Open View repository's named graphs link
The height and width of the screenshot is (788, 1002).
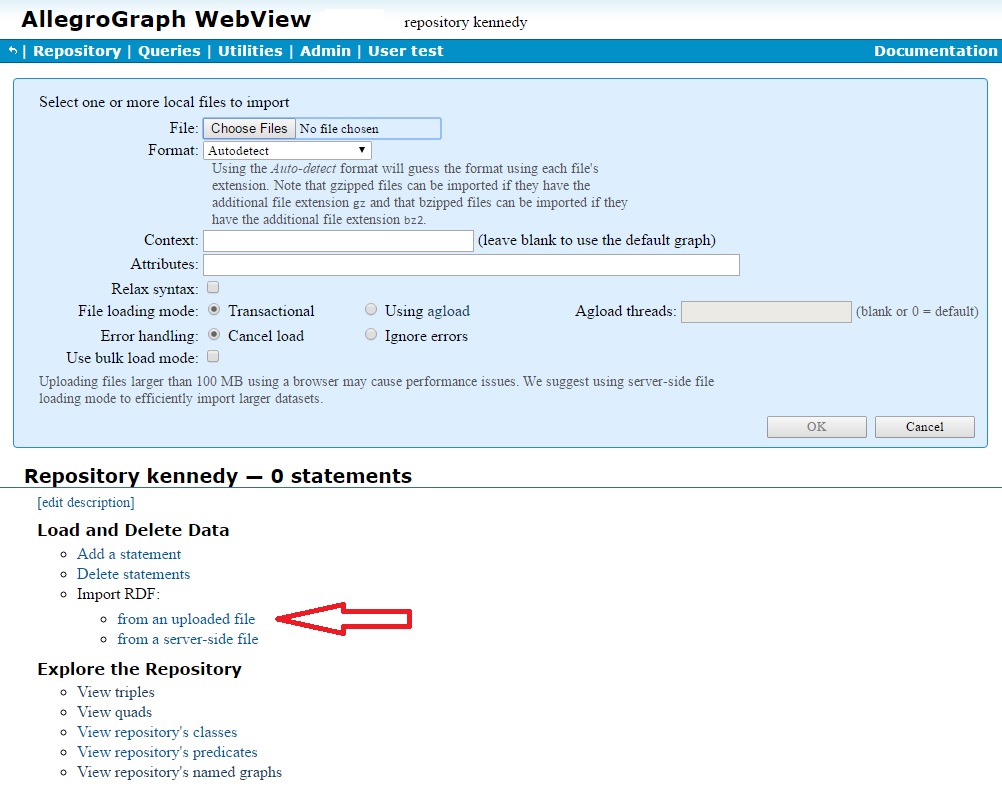coord(179,772)
